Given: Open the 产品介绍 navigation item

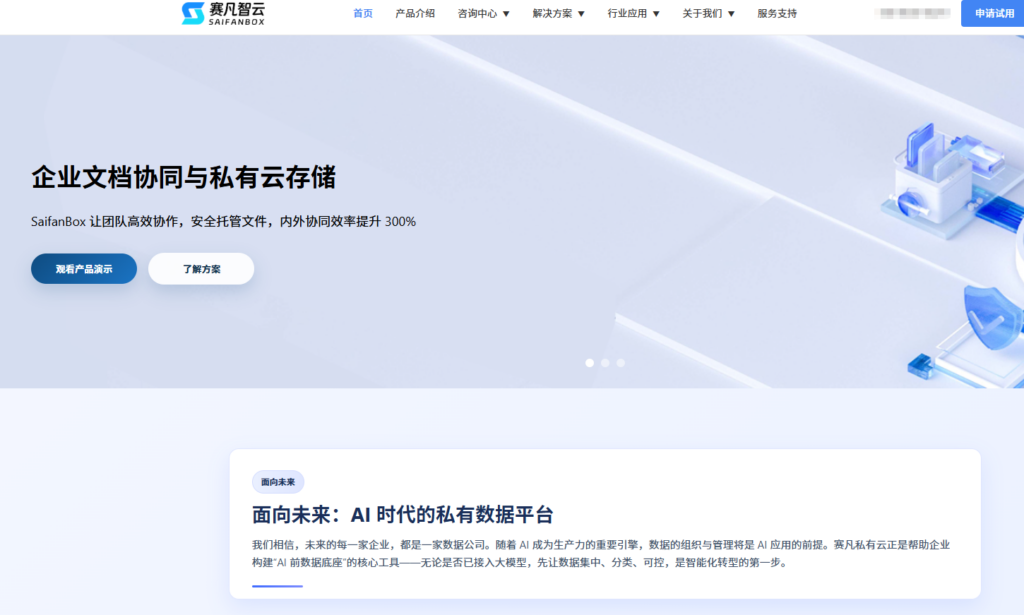Looking at the screenshot, I should tap(415, 13).
